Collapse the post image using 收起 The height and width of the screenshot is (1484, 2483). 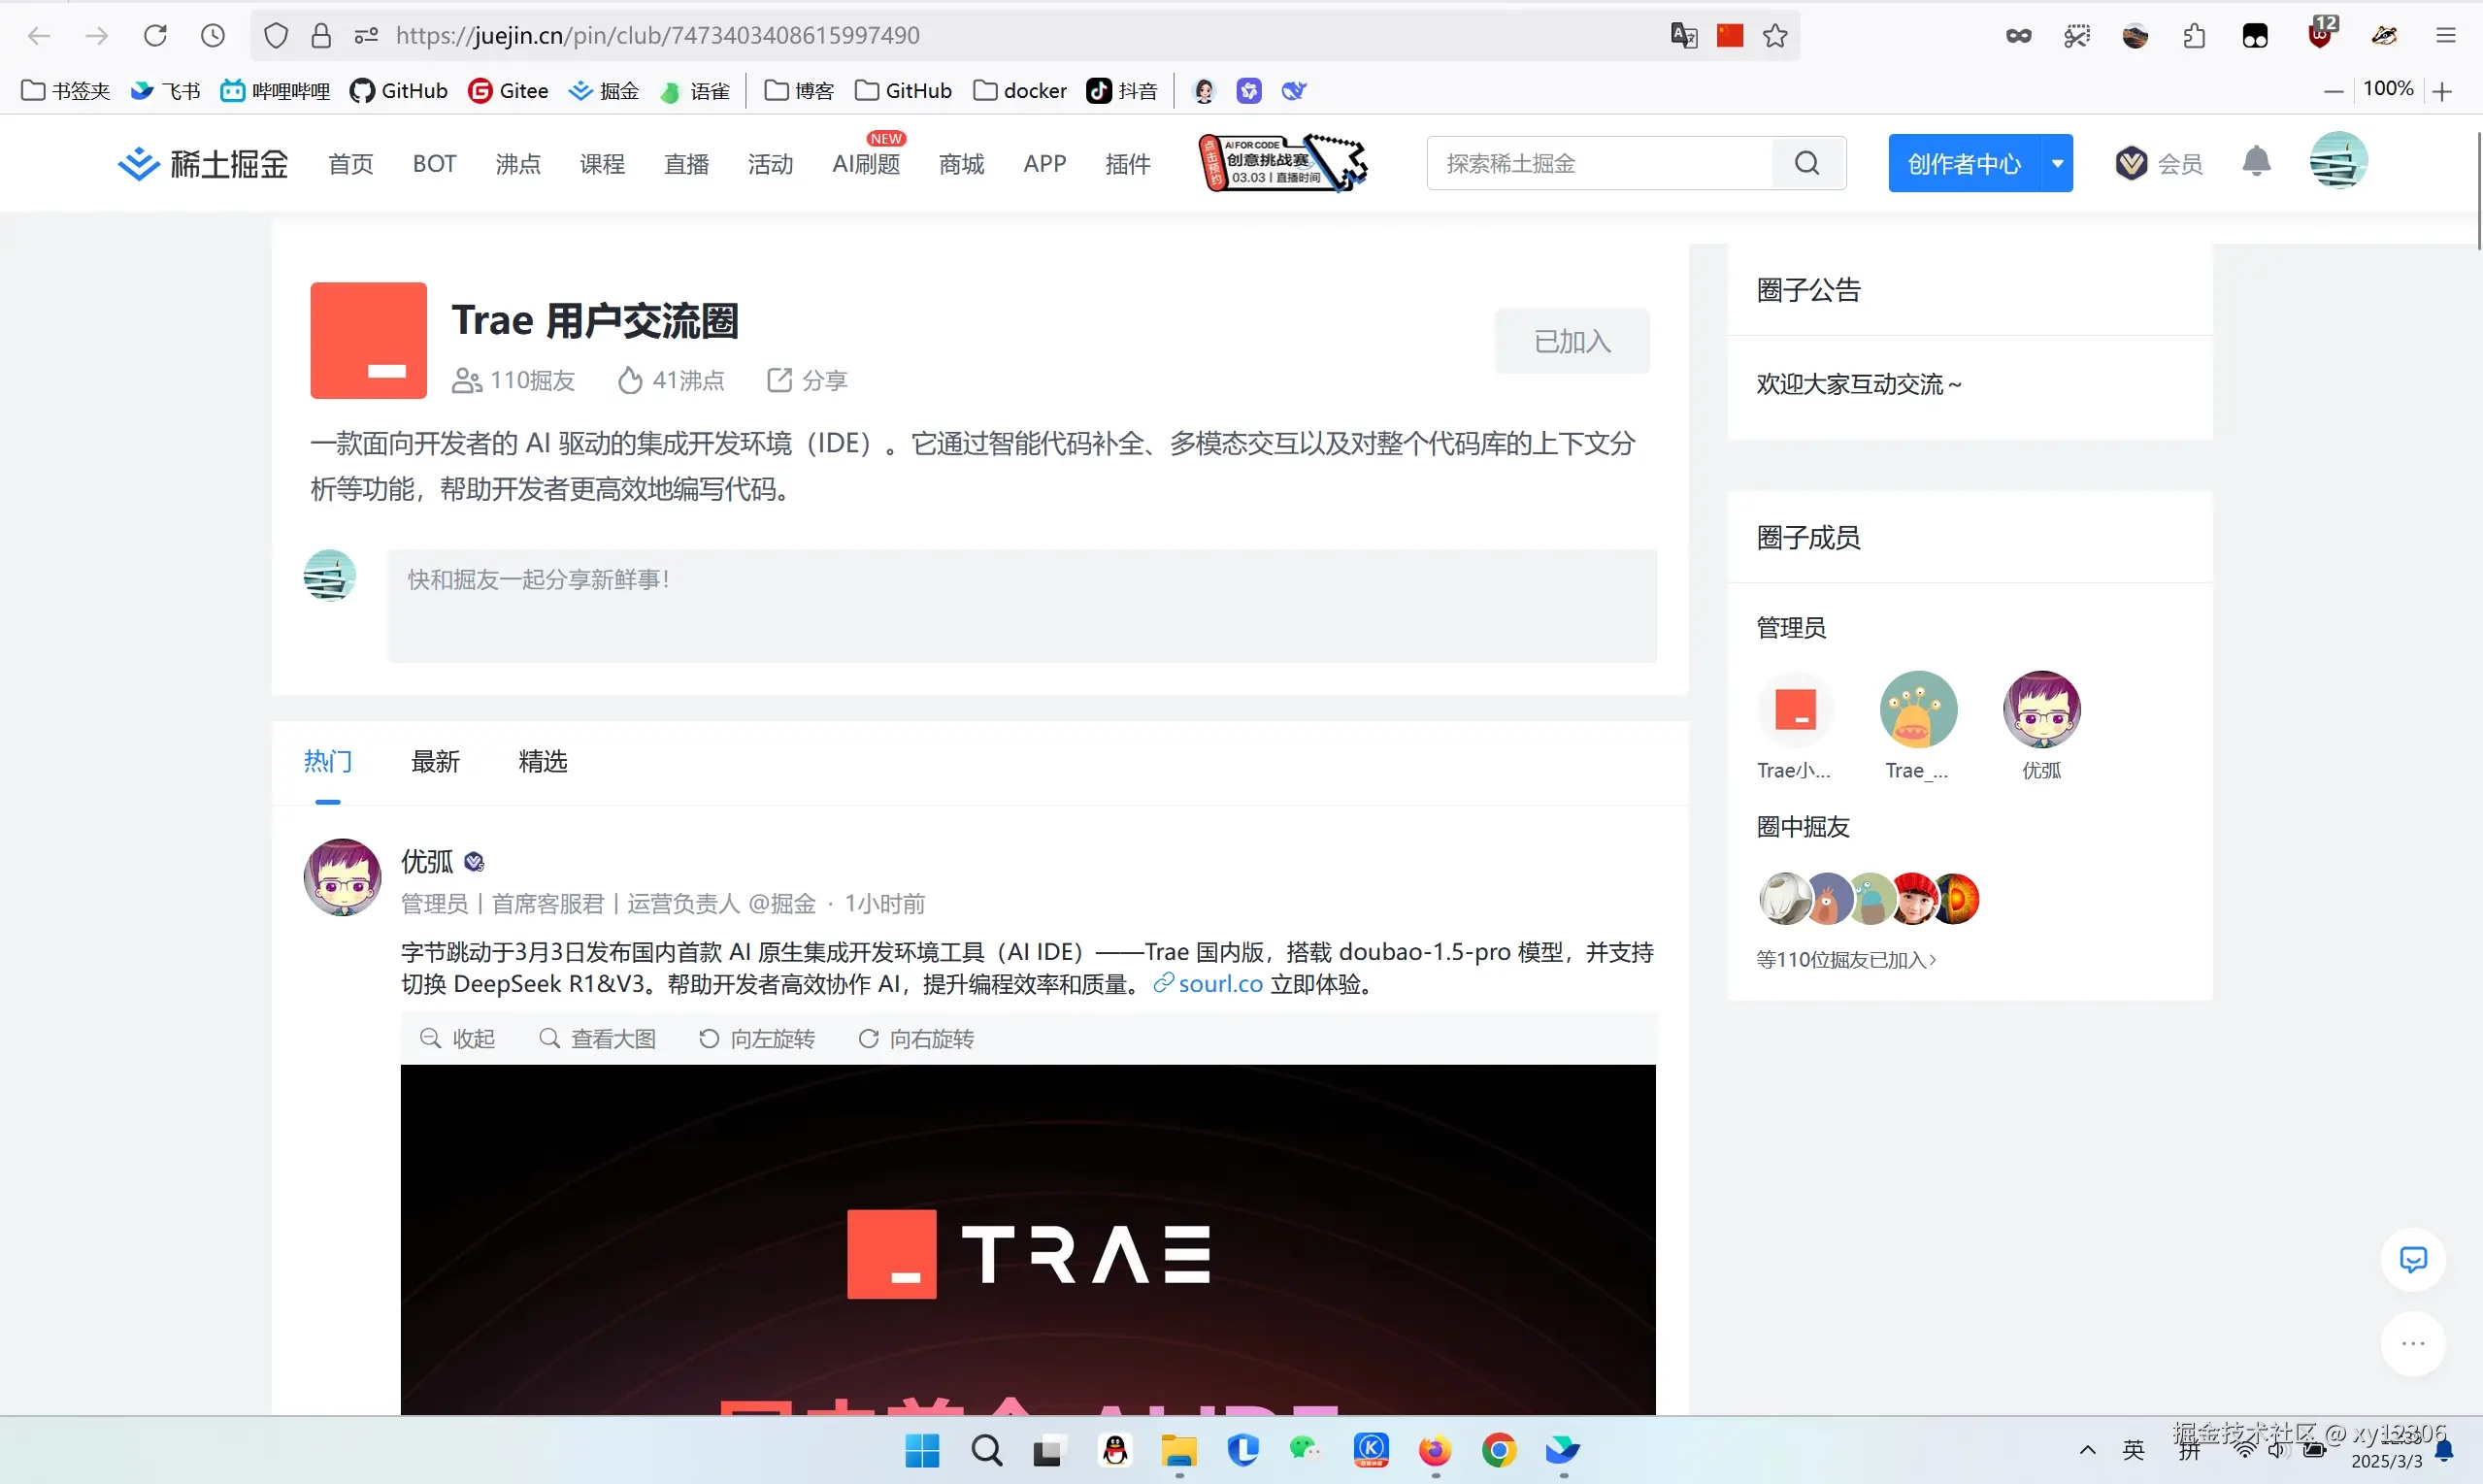click(x=457, y=1038)
